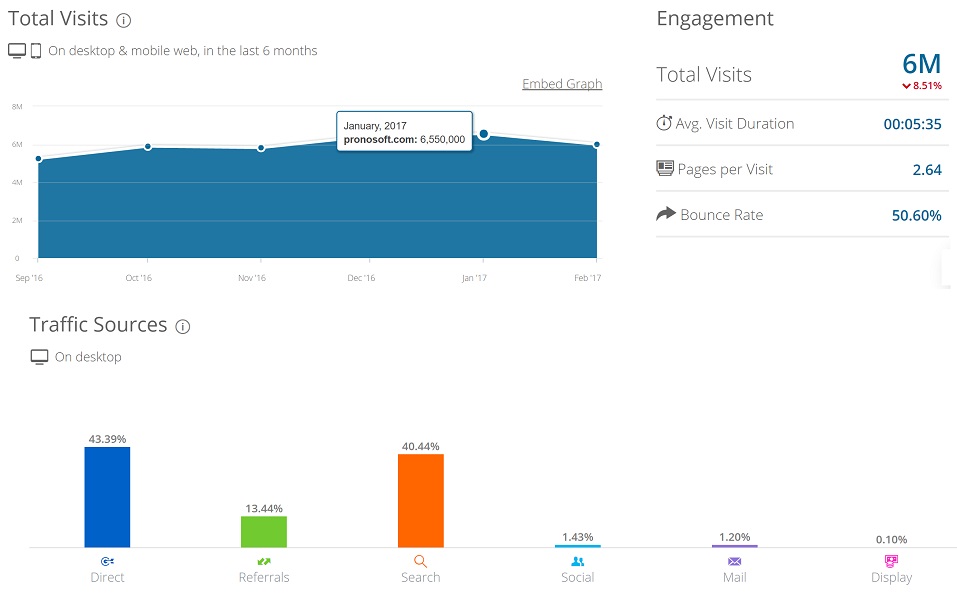Click the 8.51% change value
This screenshot has height=611, width=957.
tap(927, 86)
